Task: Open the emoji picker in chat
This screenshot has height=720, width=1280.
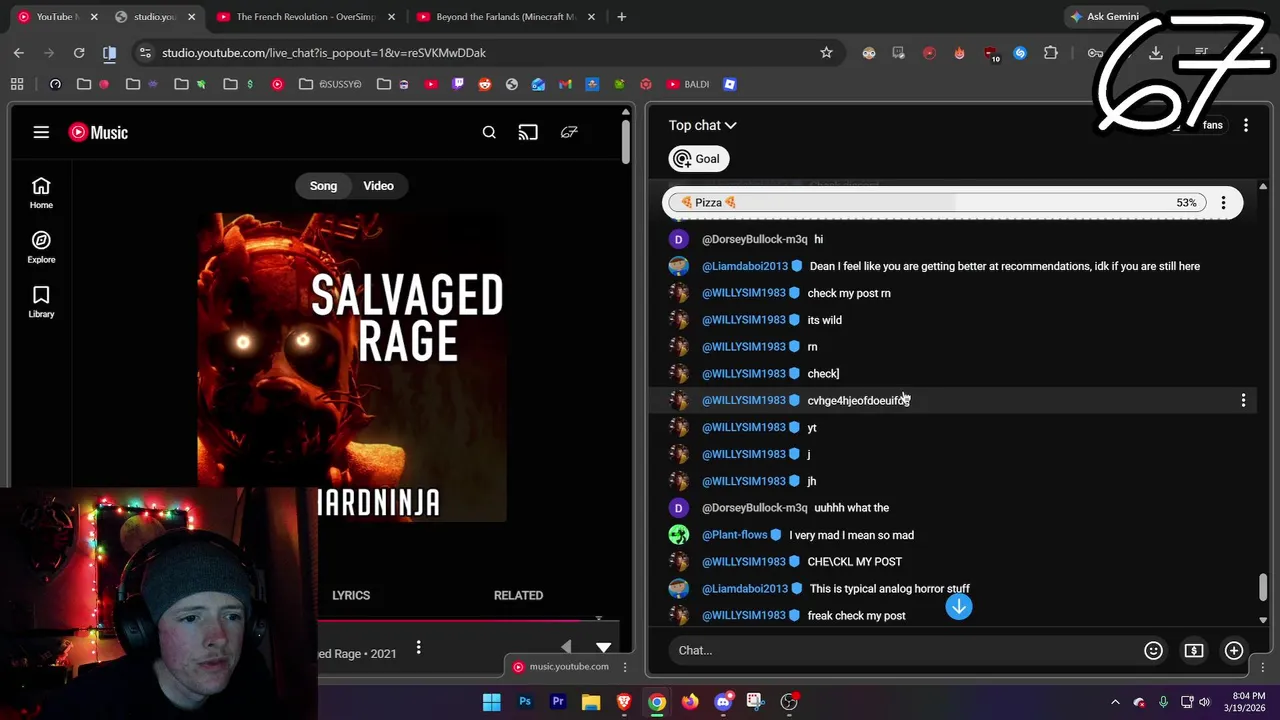Action: (x=1153, y=650)
